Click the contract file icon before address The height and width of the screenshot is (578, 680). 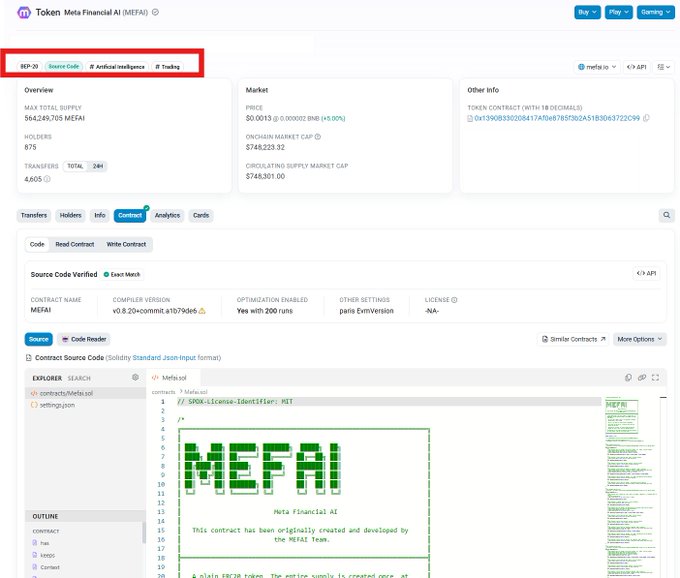[470, 118]
